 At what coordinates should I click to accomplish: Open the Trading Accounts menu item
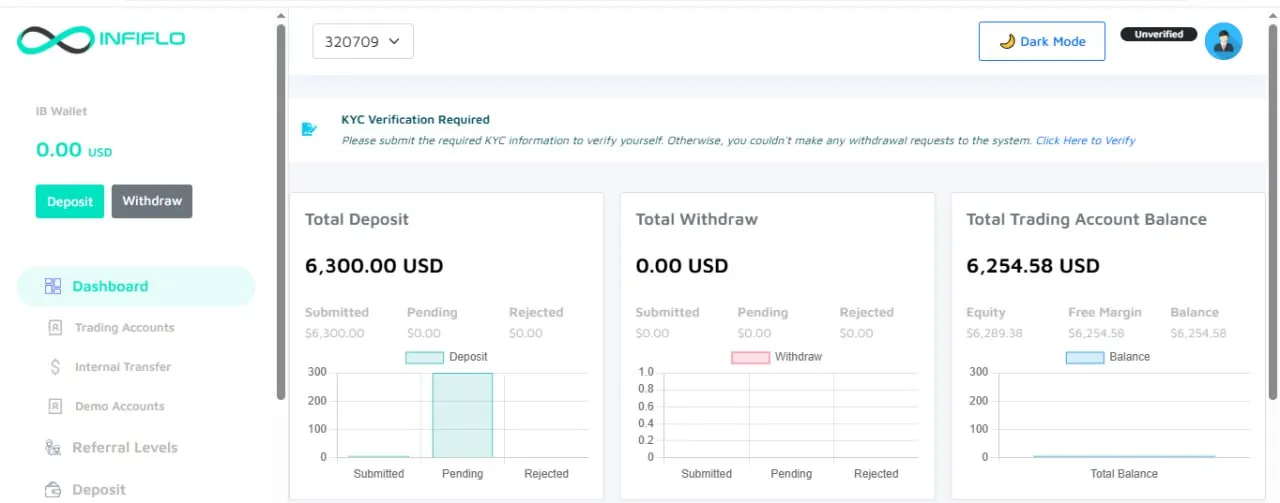pyautogui.click(x=124, y=328)
